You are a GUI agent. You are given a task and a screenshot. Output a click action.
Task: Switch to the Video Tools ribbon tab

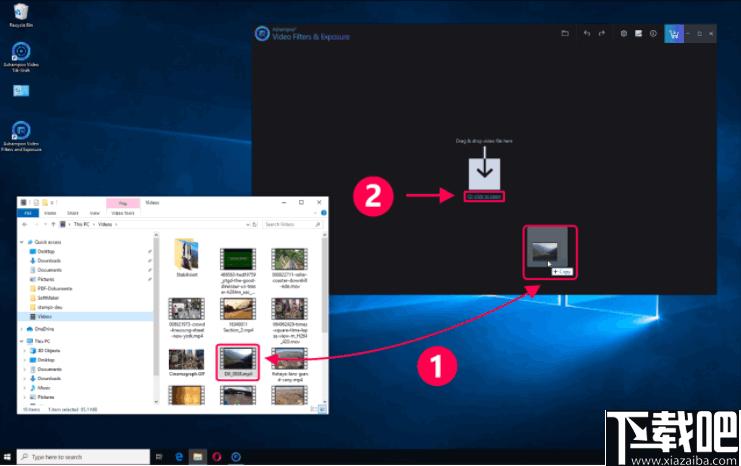pos(123,213)
